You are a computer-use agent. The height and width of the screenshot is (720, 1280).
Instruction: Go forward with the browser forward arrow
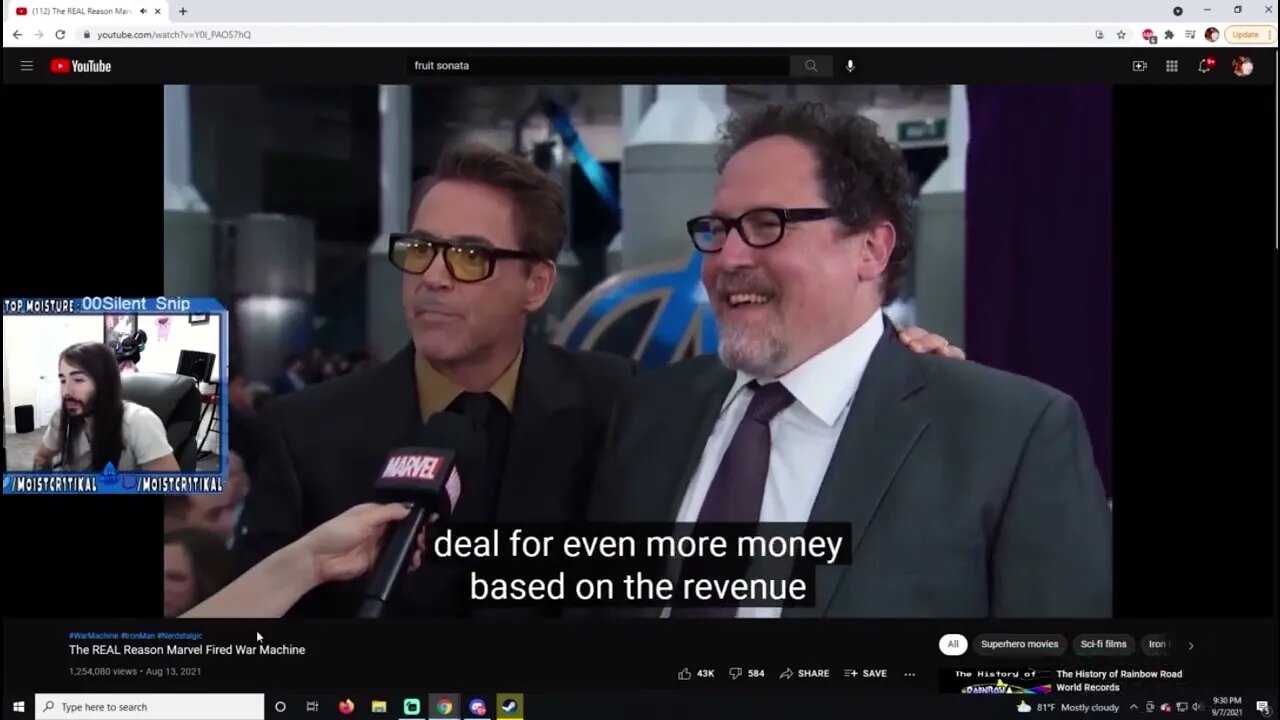click(x=39, y=34)
